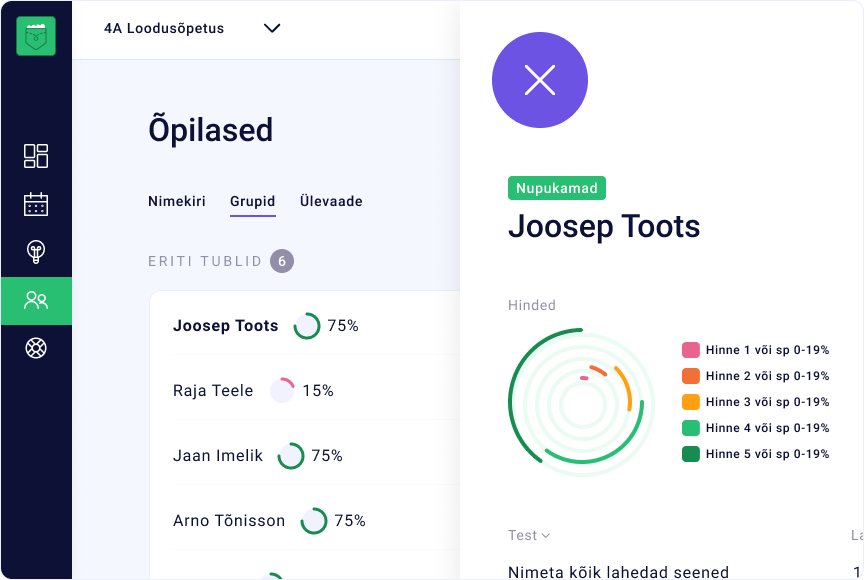Click the Hinded grades donut chart
Image resolution: width=864 pixels, height=580 pixels.
pos(581,403)
